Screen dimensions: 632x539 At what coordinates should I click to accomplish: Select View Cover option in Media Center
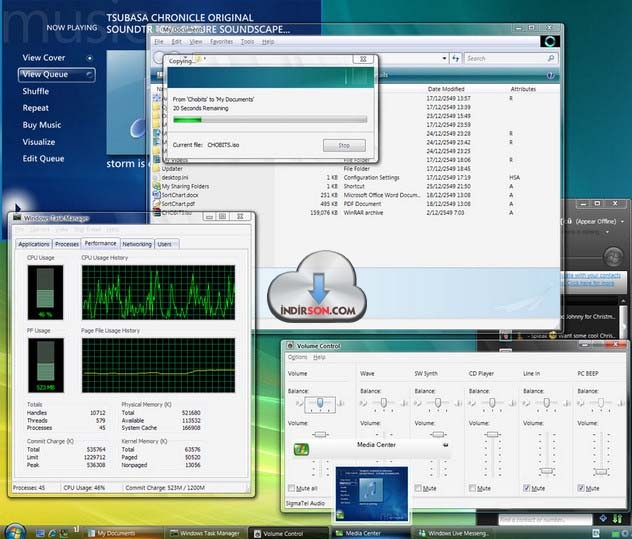click(44, 58)
